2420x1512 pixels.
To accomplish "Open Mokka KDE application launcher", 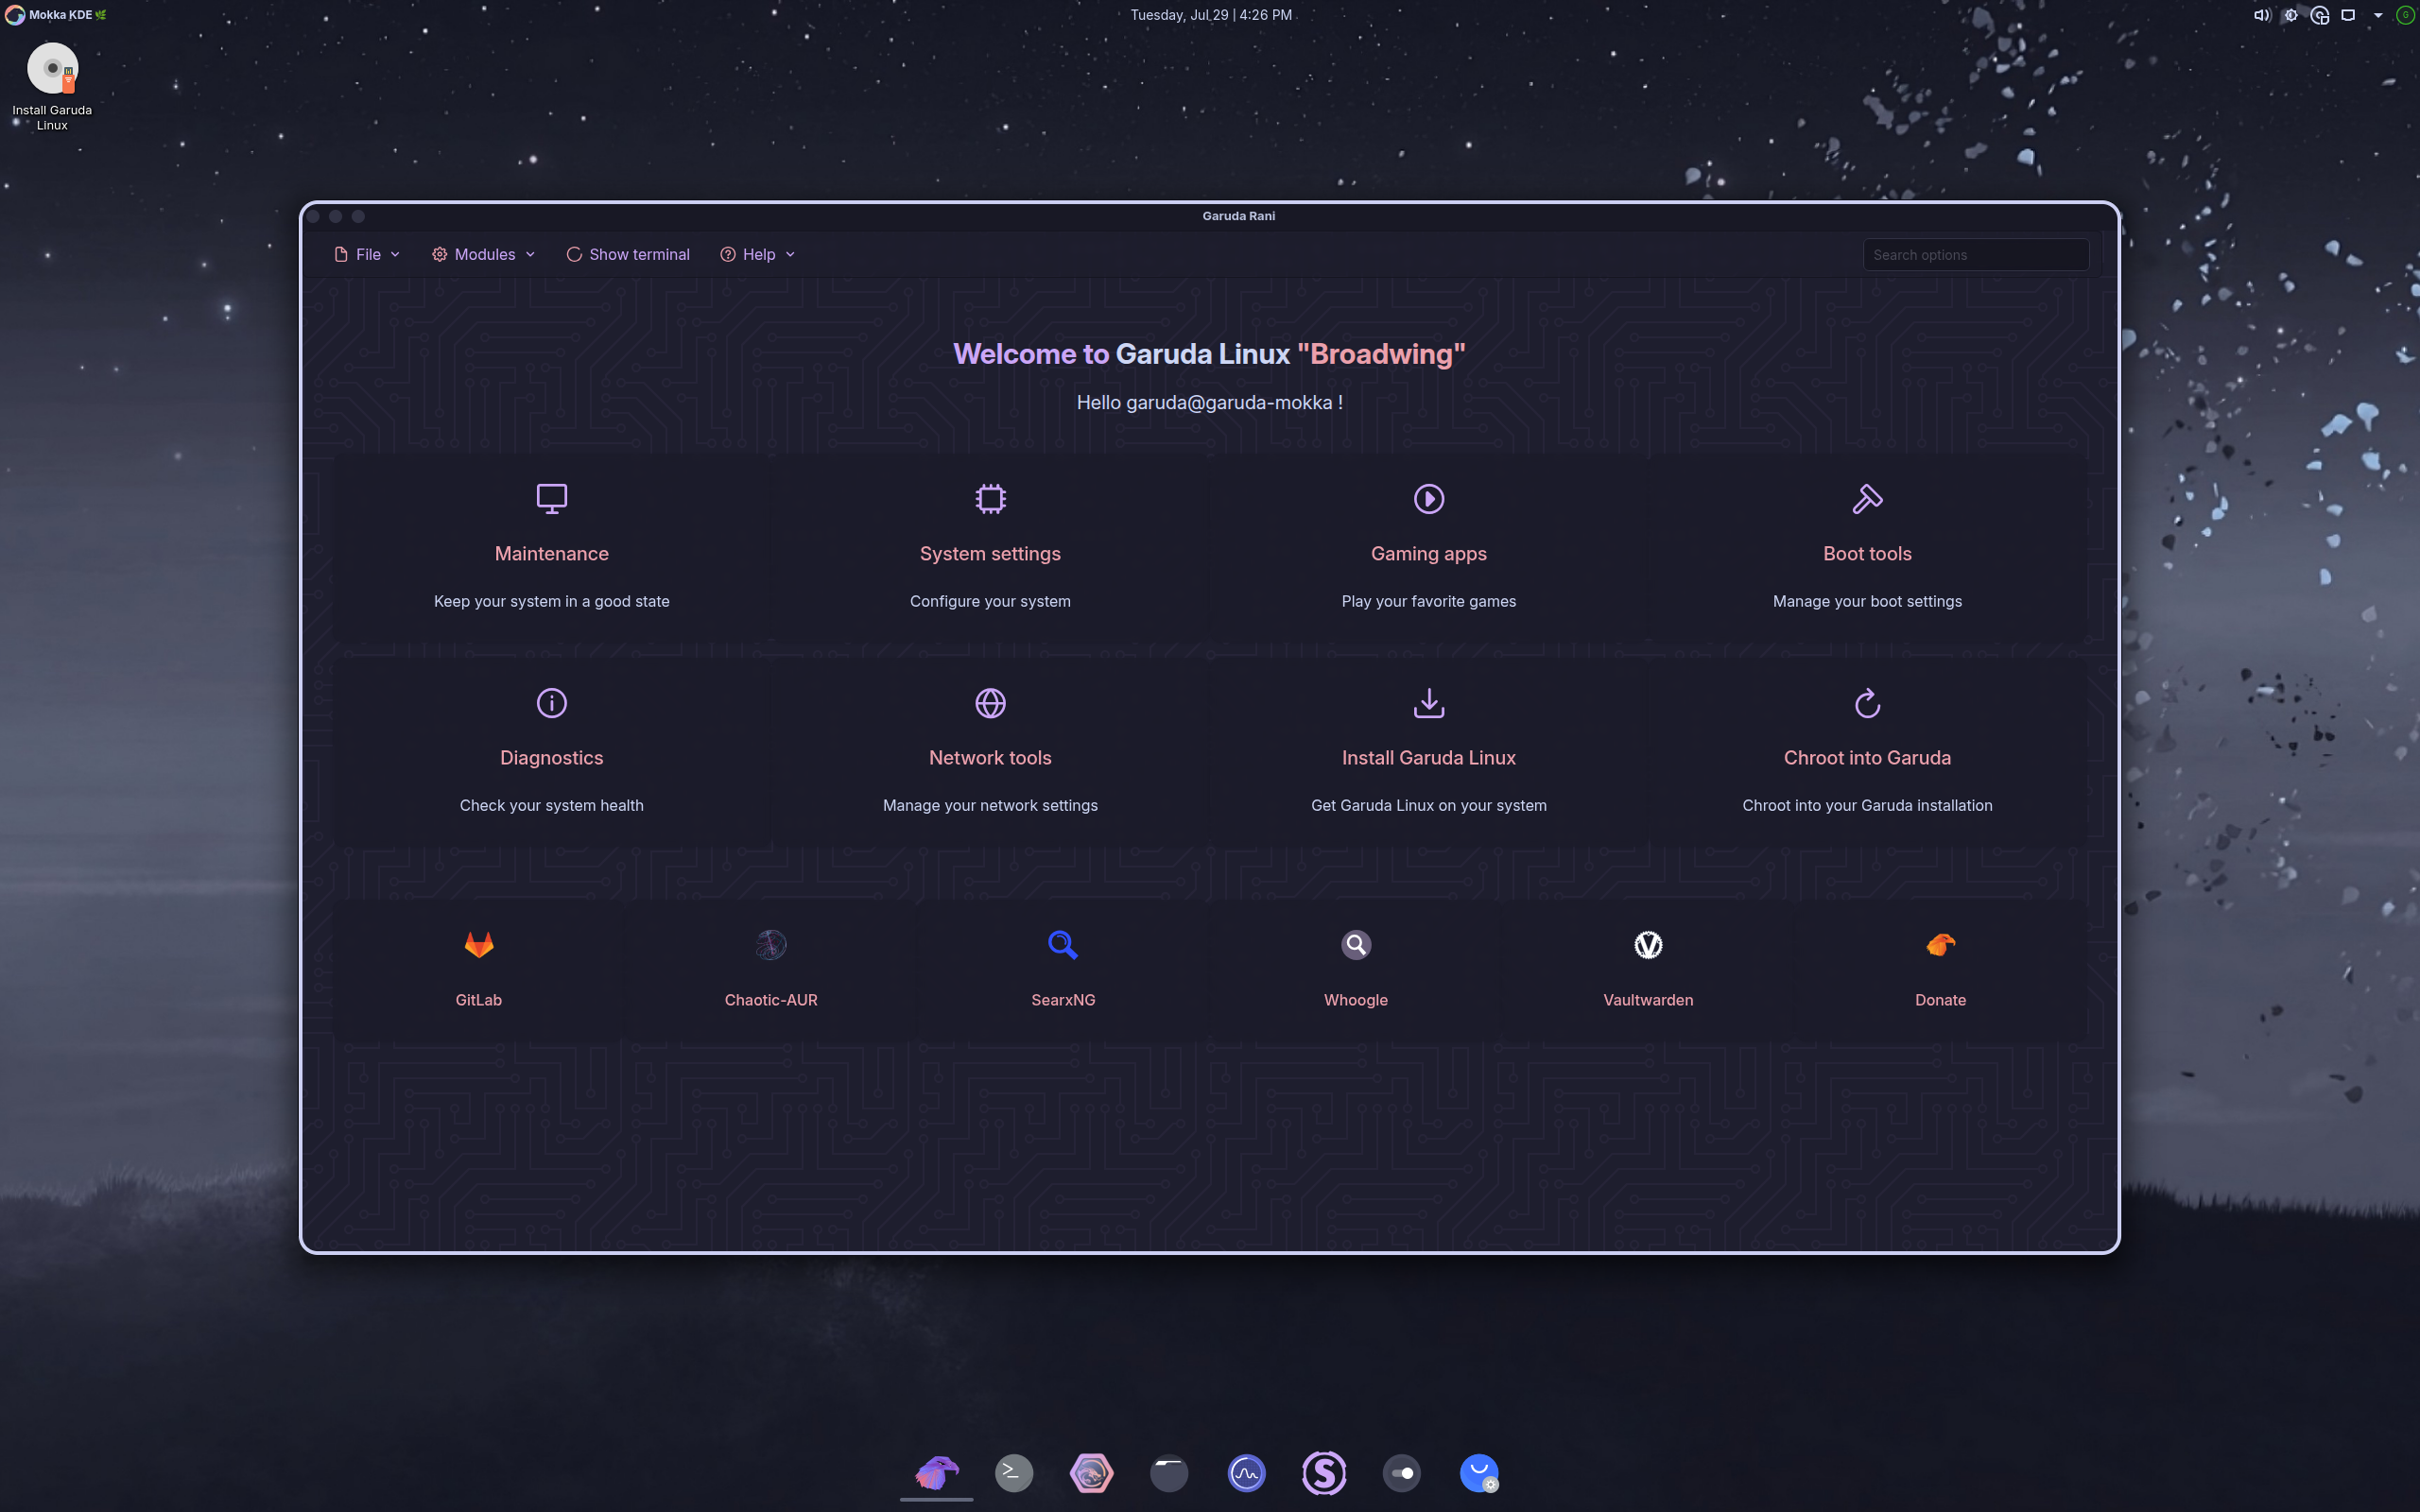I will coord(56,15).
